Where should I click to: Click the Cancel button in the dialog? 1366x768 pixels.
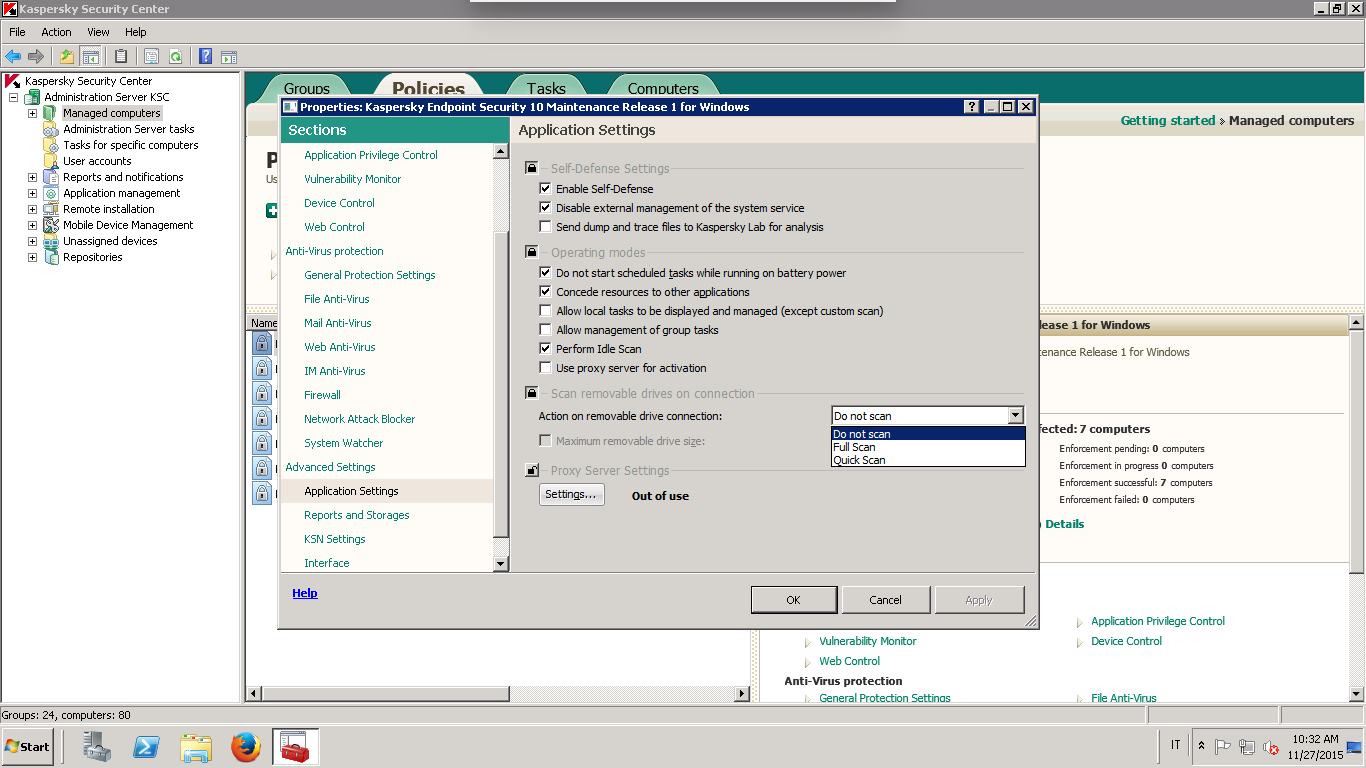click(885, 600)
